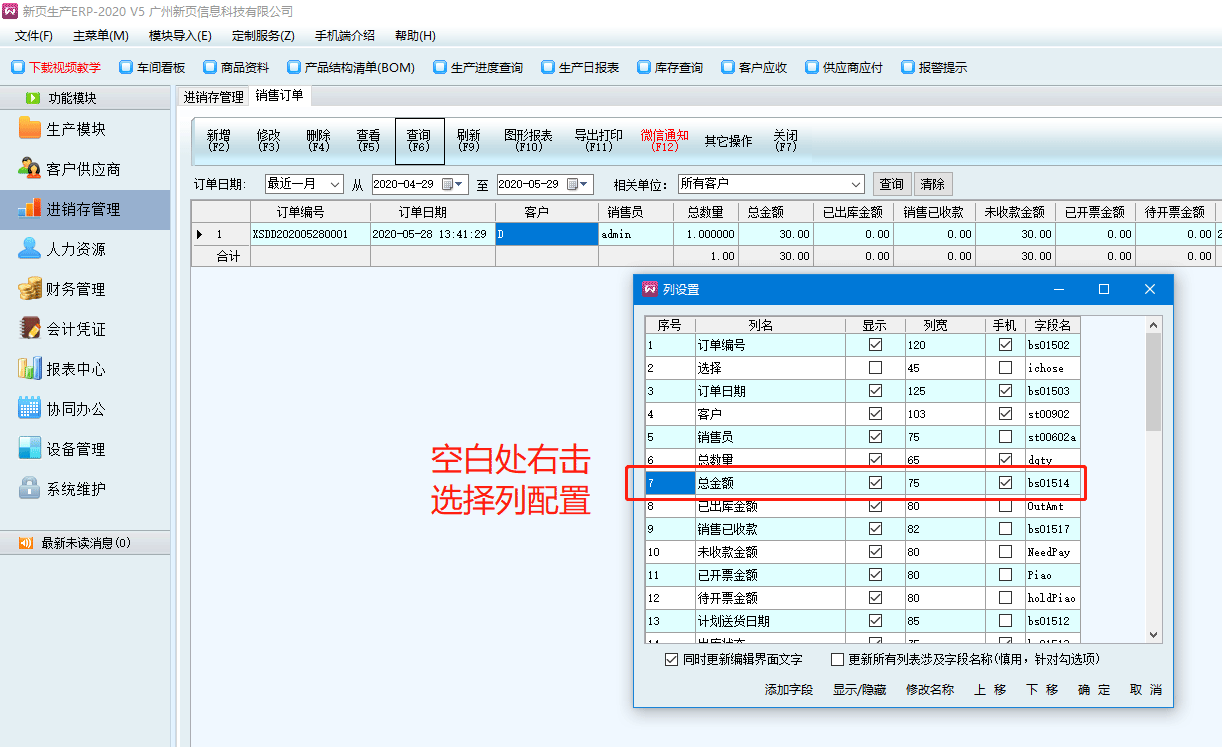Switch to the 进销存管理 tab

point(213,97)
